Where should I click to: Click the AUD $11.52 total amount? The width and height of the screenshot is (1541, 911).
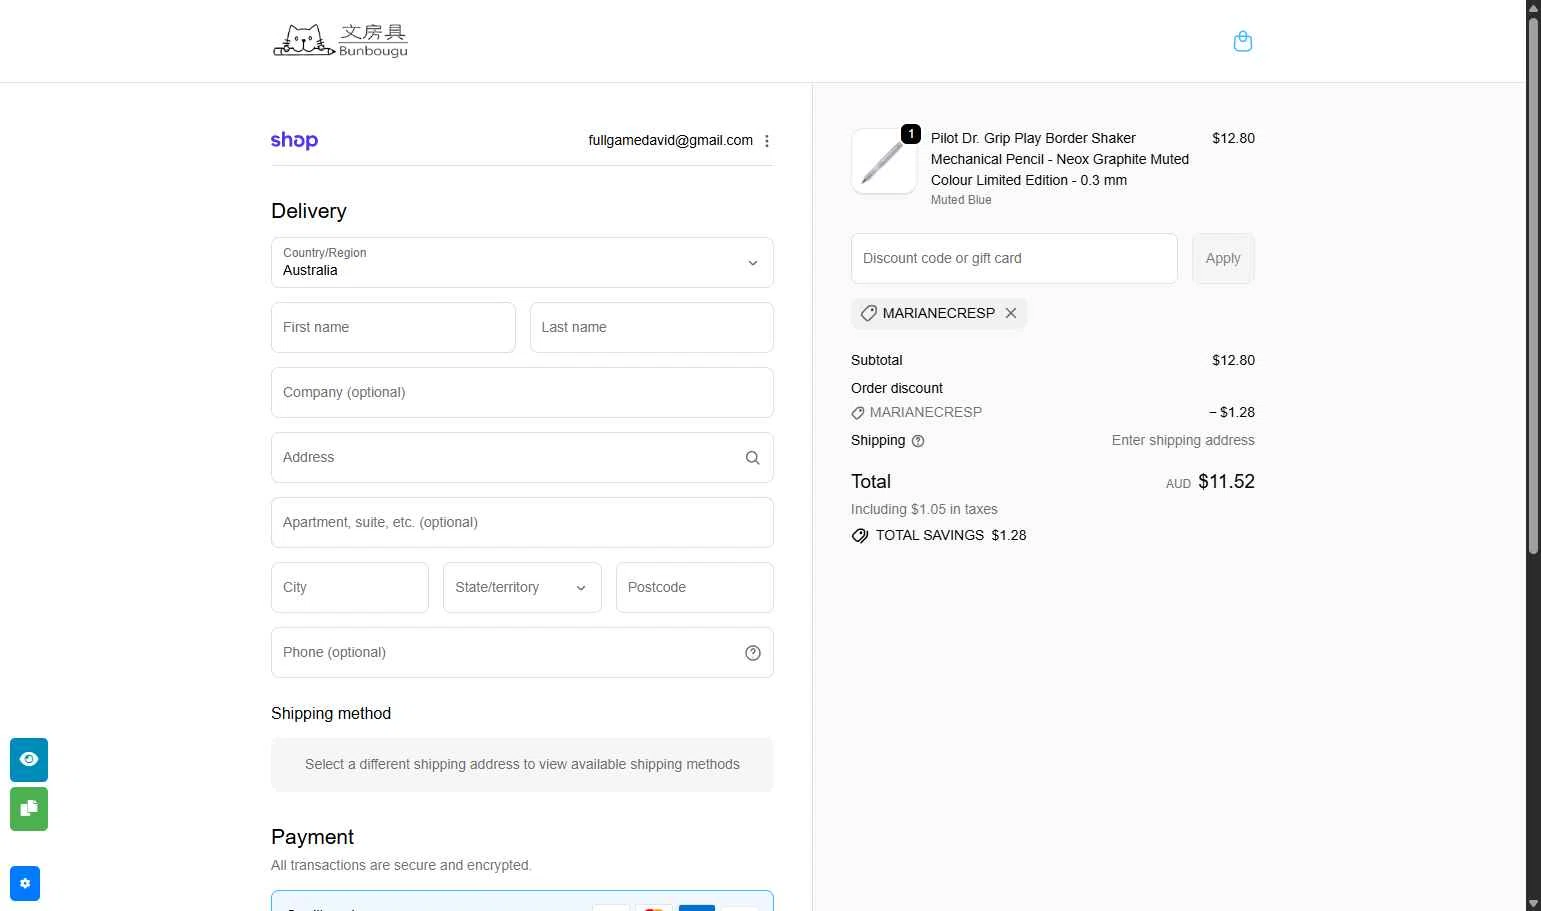[1210, 482]
